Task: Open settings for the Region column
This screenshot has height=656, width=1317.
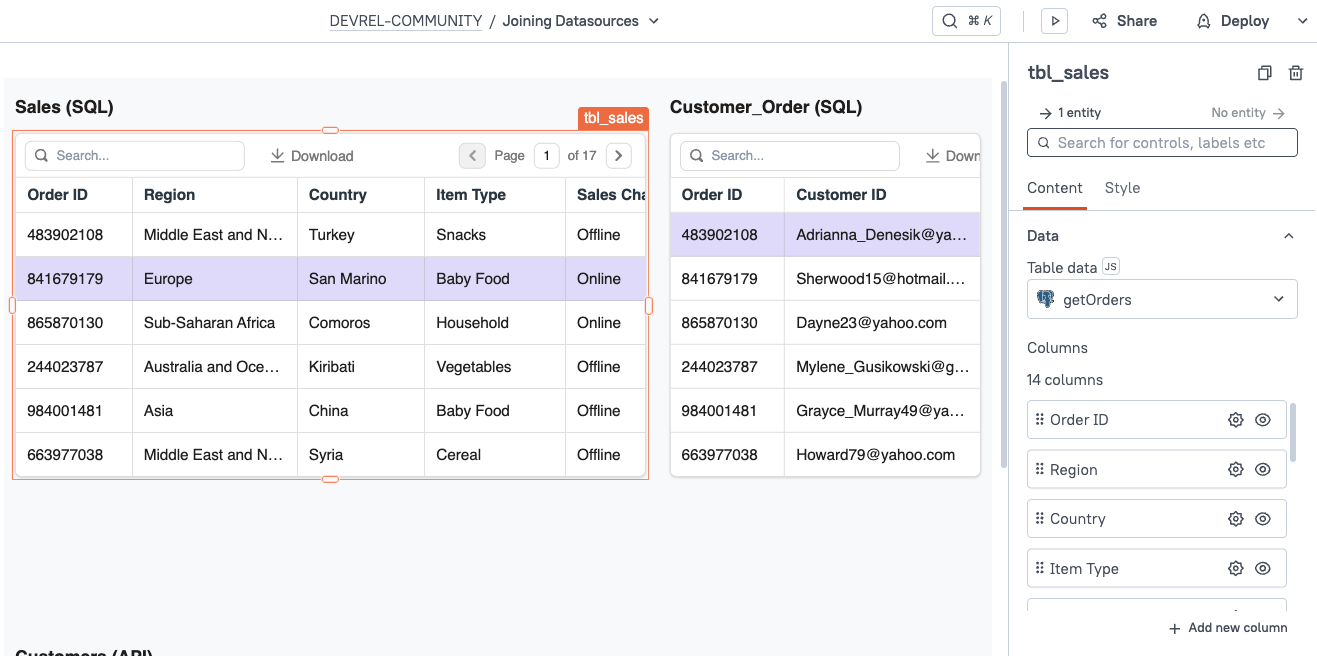Action: point(1235,468)
